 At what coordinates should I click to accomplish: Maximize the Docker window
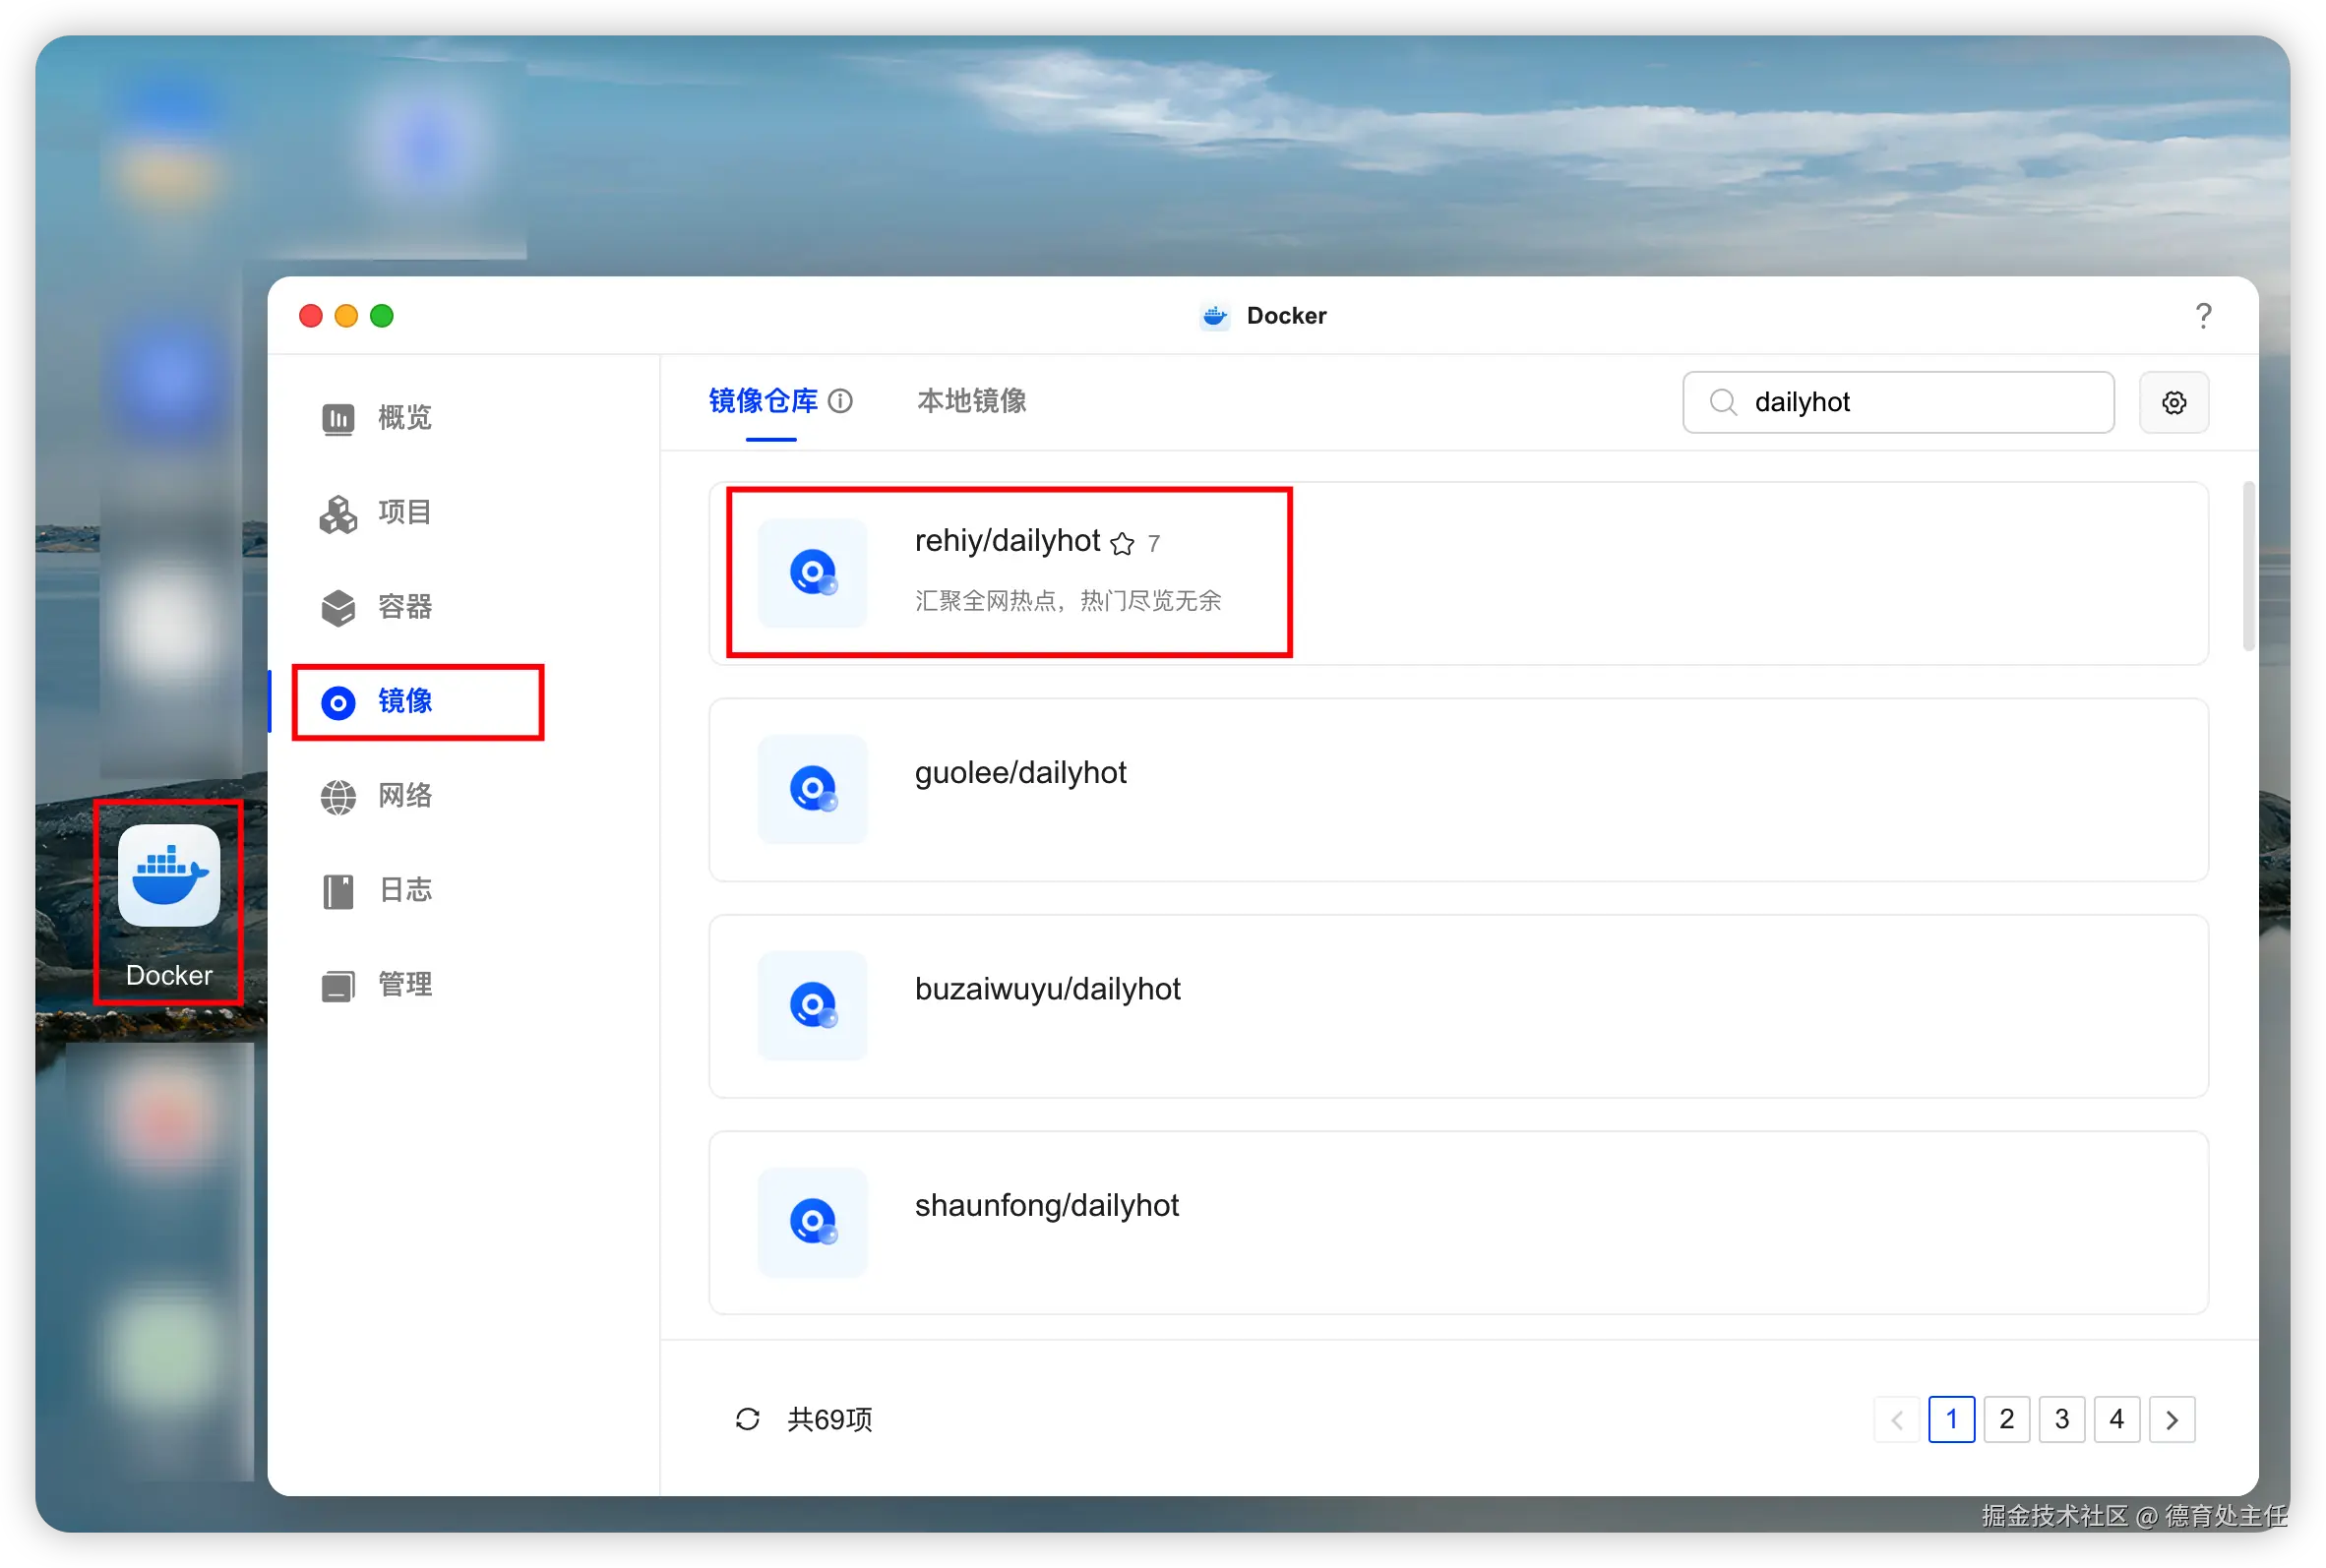(382, 316)
